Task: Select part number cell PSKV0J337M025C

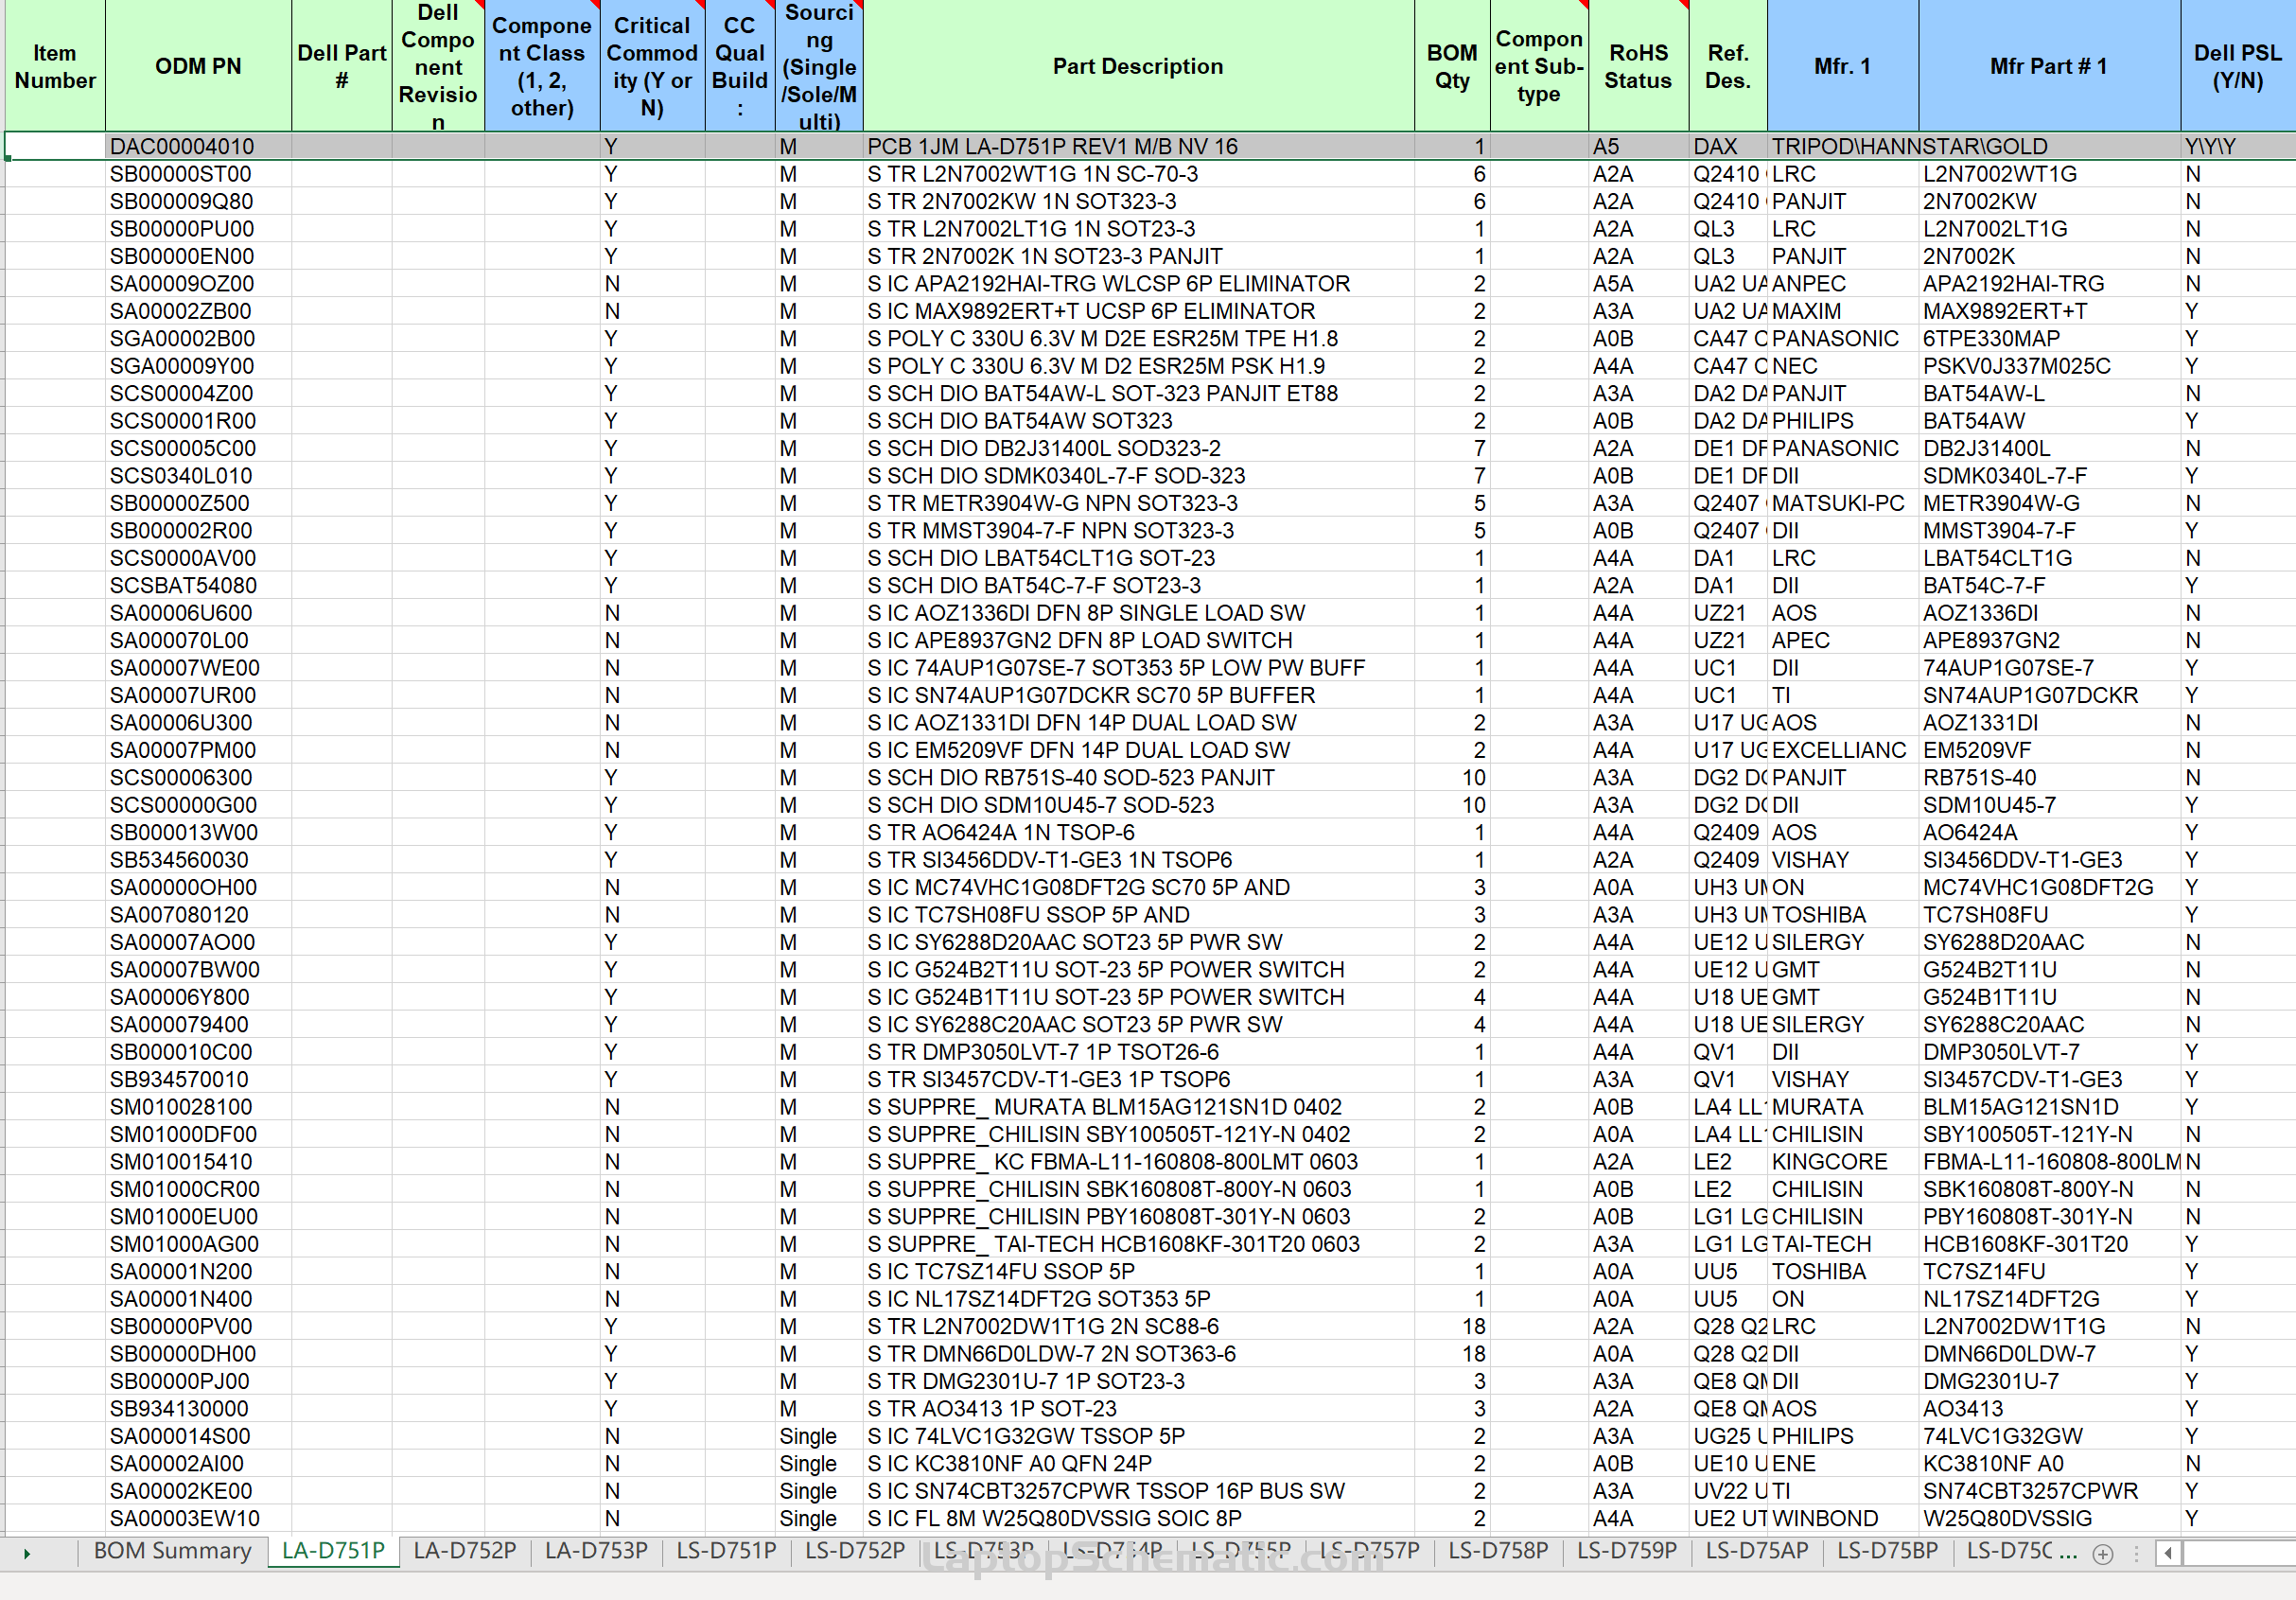Action: coord(2049,366)
